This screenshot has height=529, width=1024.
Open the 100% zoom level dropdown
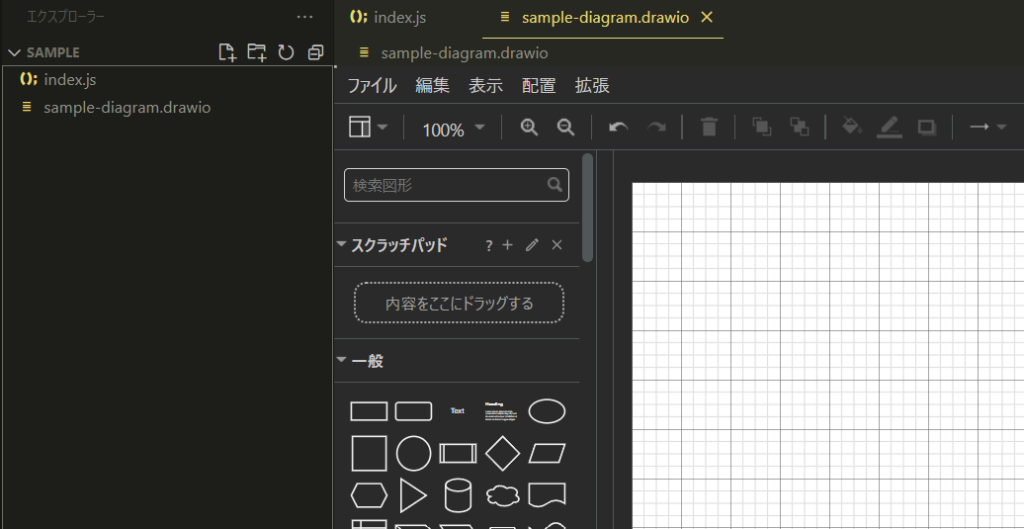[453, 129]
